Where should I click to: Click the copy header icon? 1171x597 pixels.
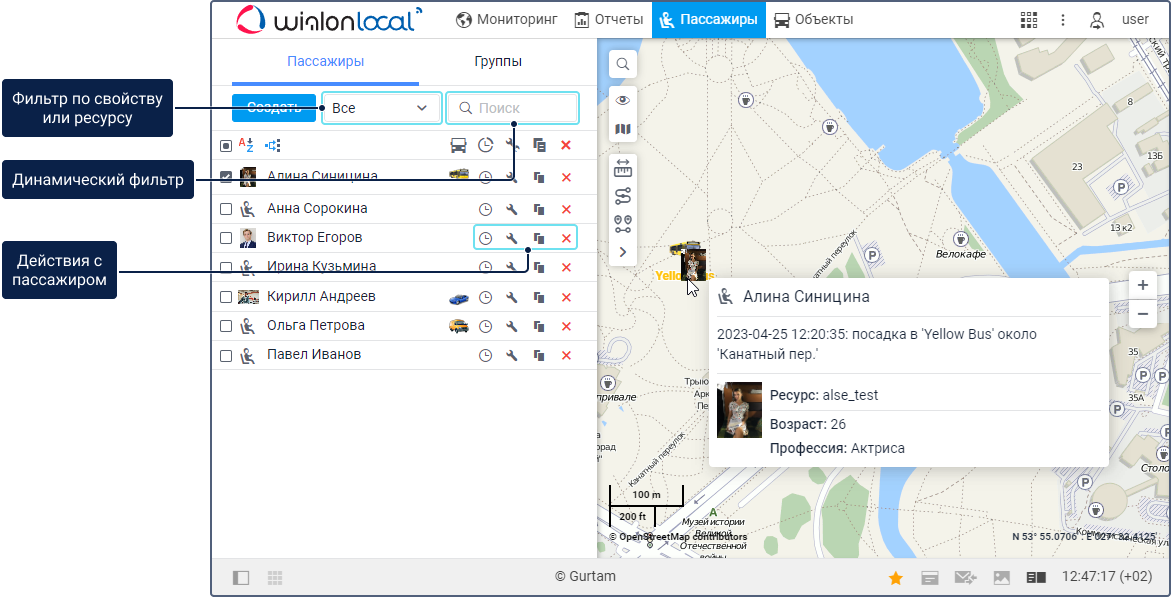point(539,145)
